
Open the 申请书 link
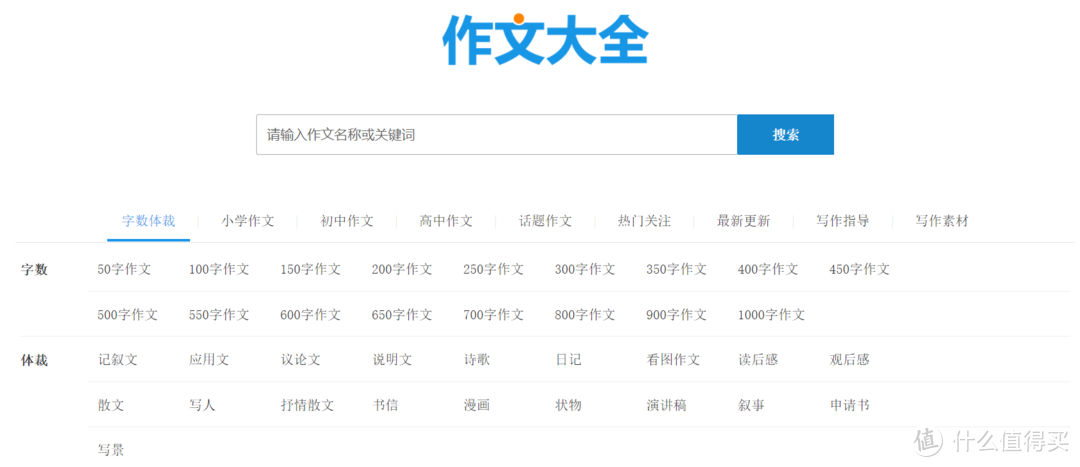click(x=849, y=405)
